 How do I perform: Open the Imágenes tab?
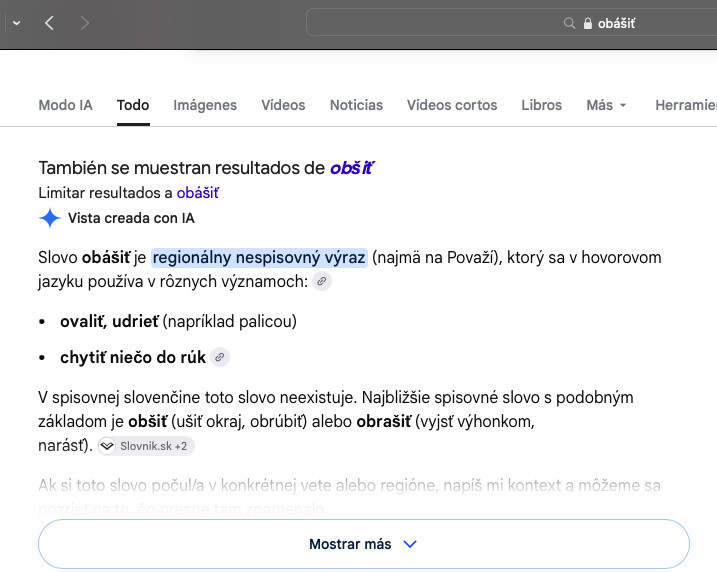point(205,105)
